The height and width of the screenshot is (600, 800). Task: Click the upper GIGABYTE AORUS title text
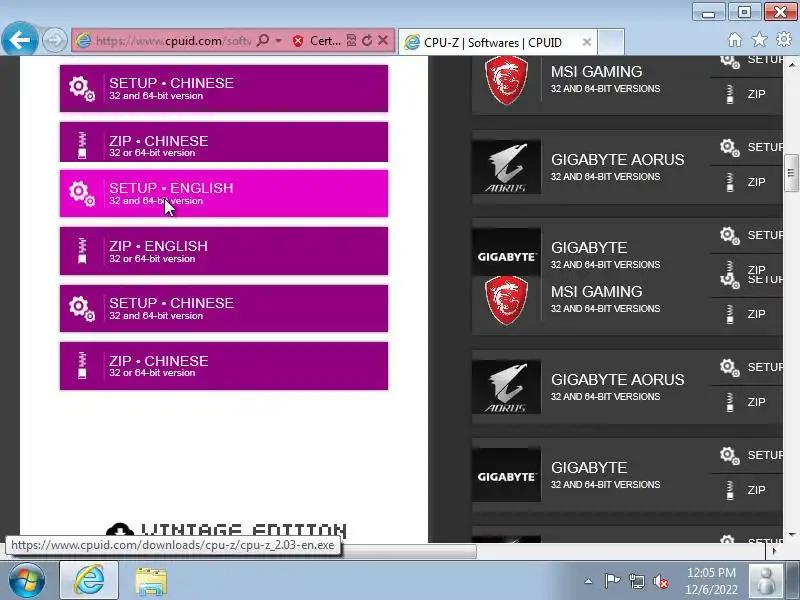[617, 160]
